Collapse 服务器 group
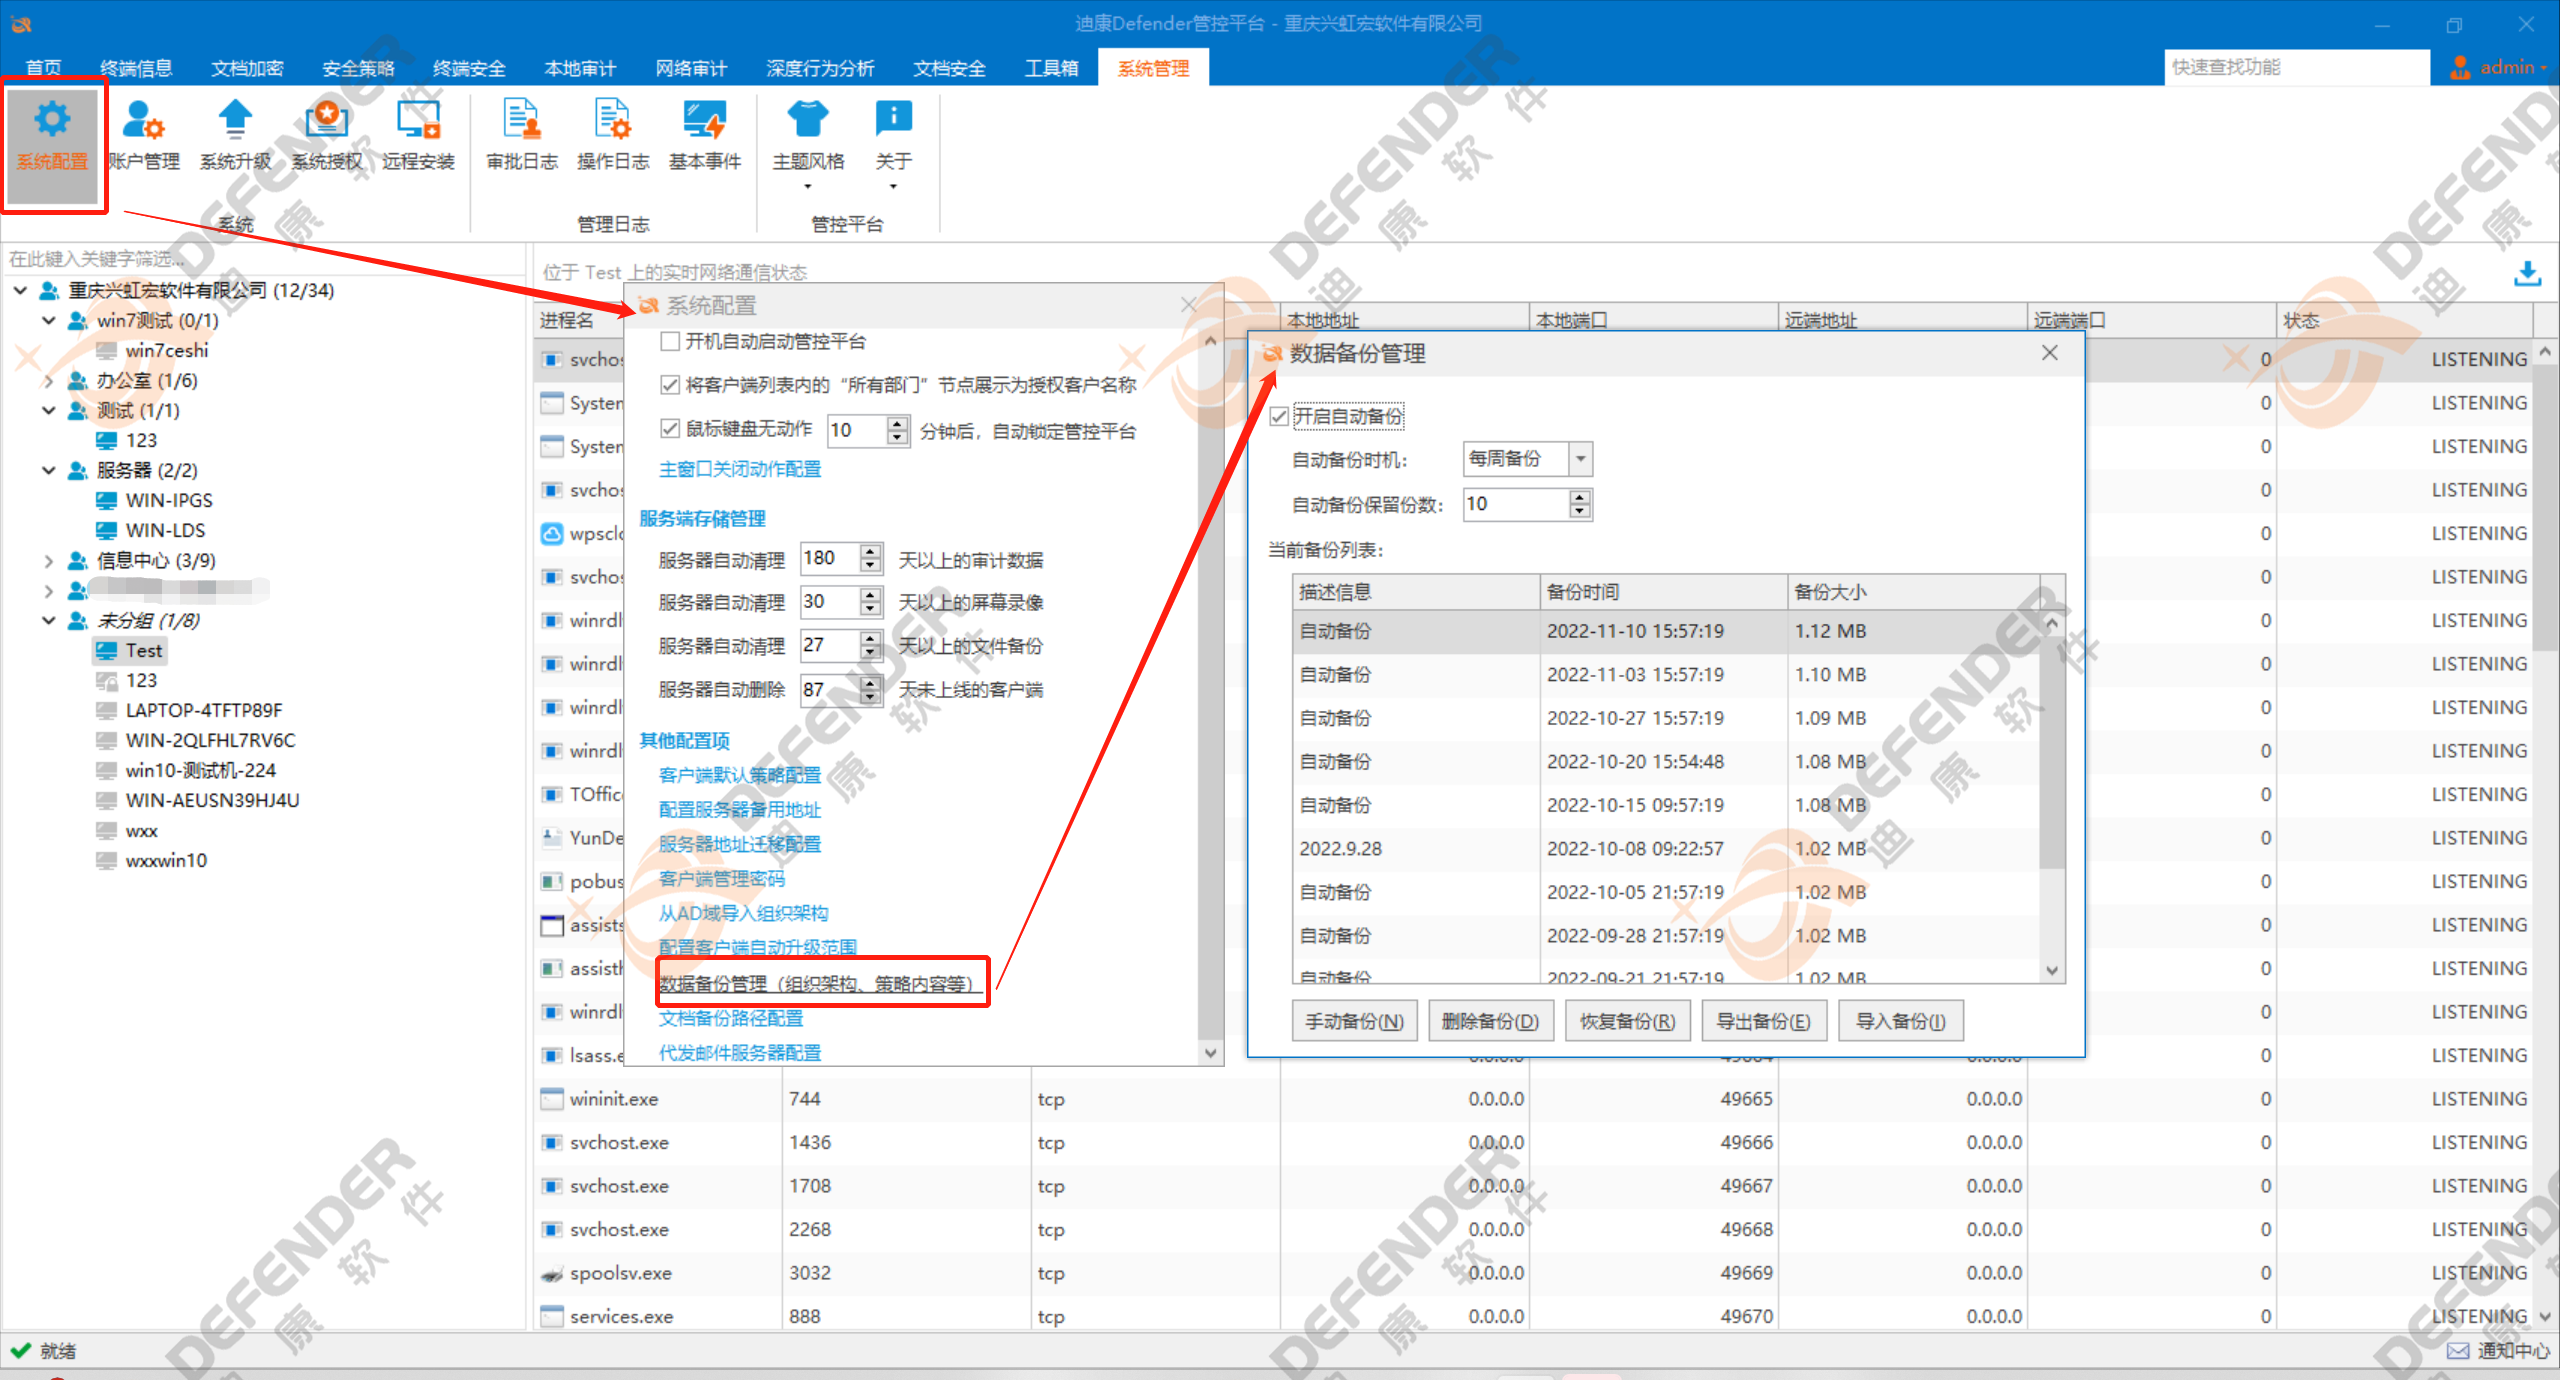The width and height of the screenshot is (2560, 1380). tap(48, 470)
